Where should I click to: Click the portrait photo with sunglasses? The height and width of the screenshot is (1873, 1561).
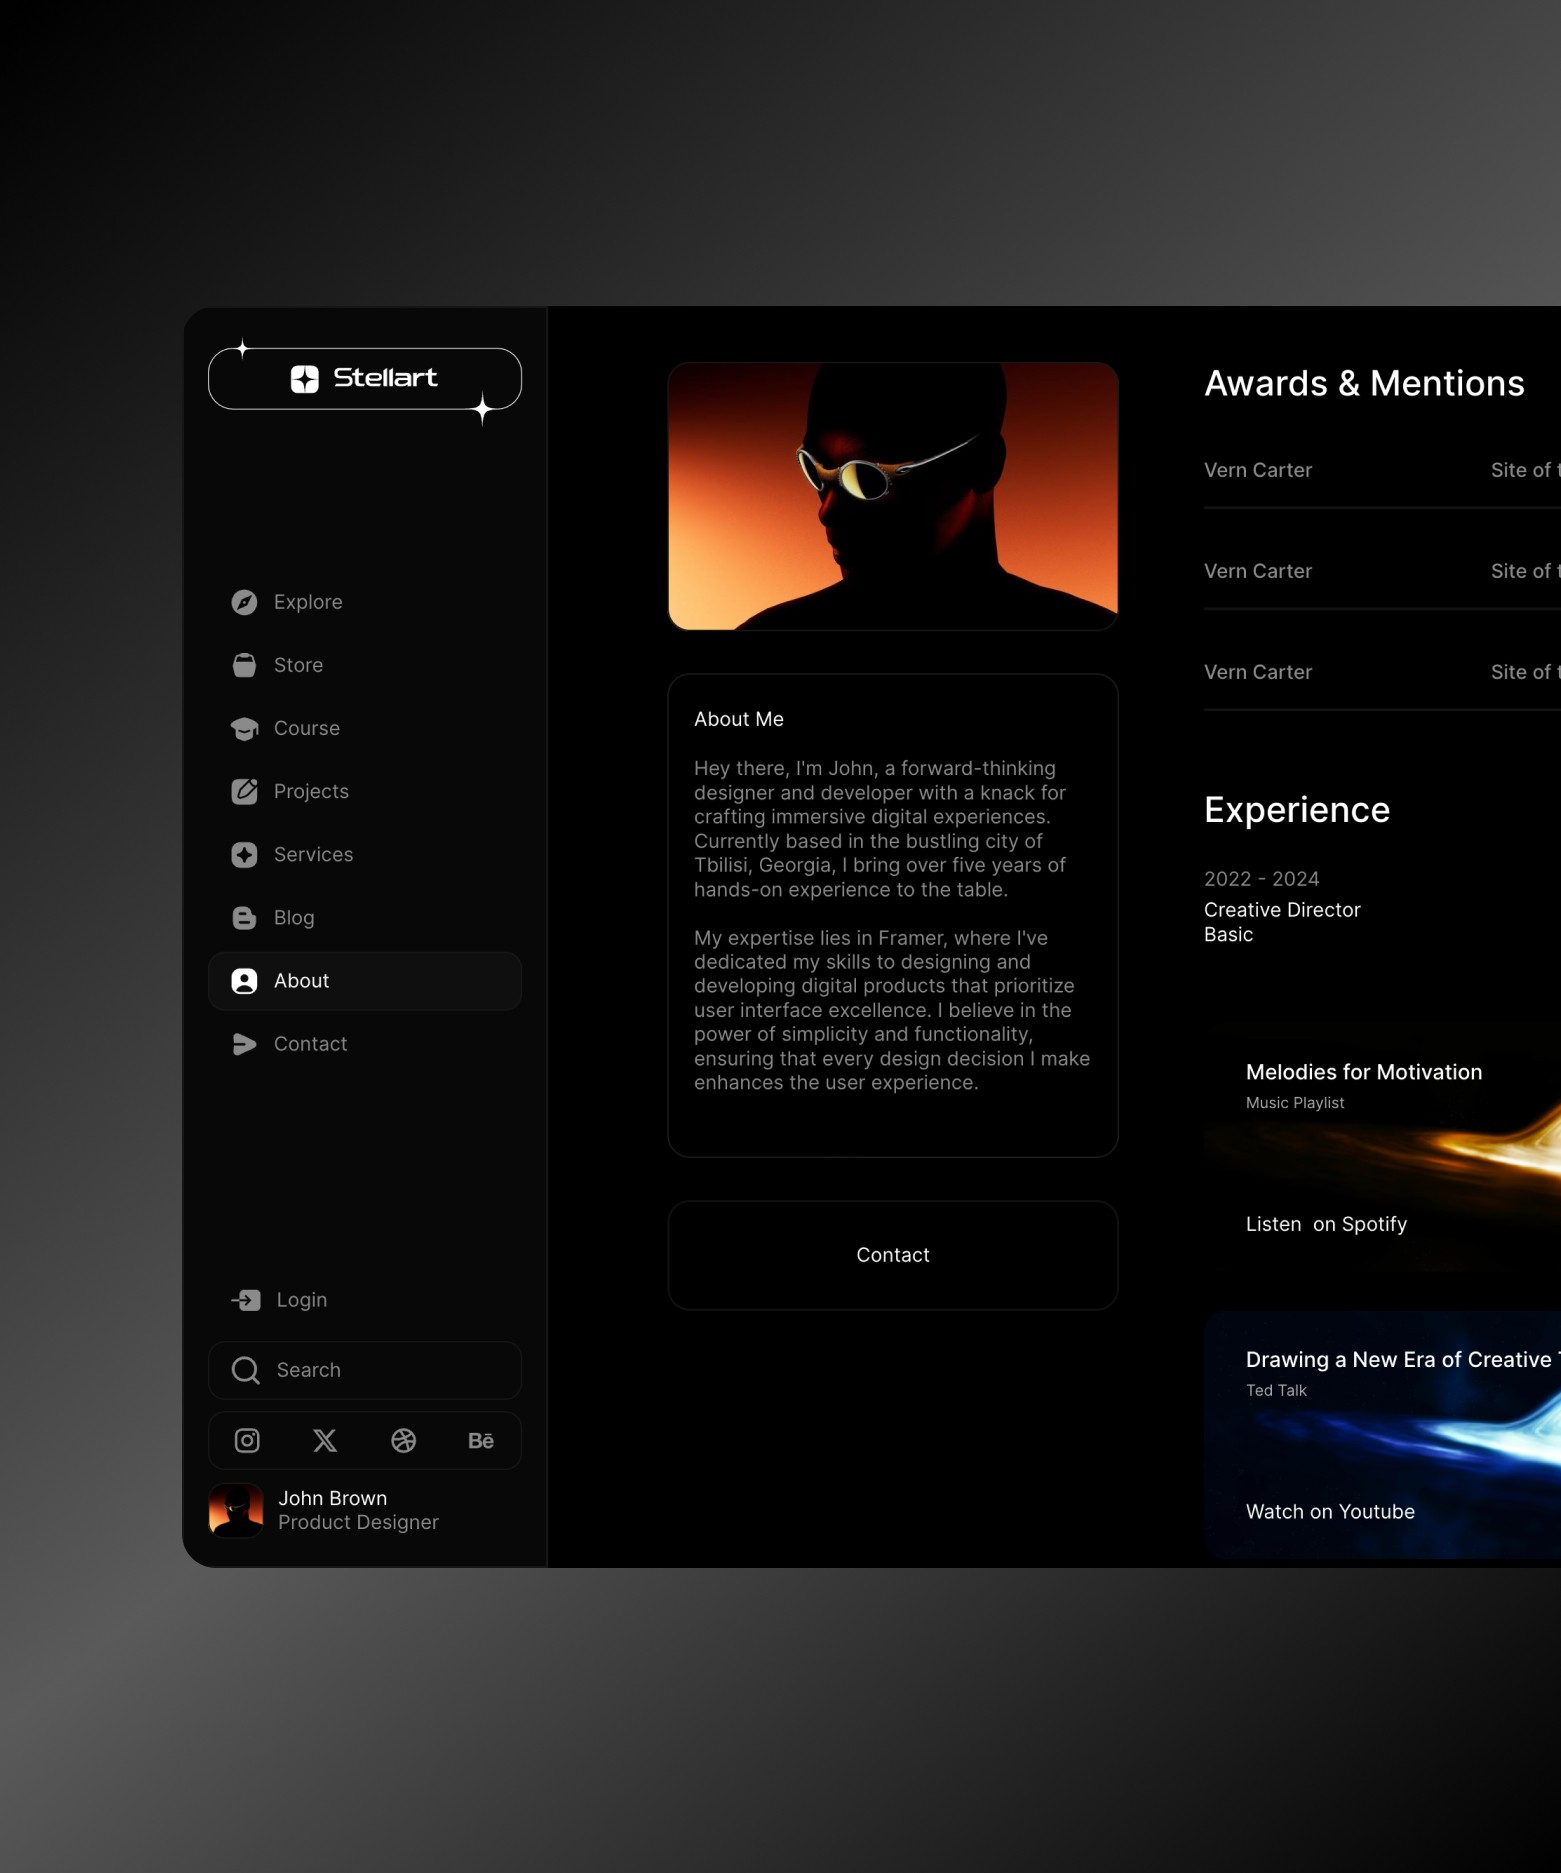coord(893,496)
